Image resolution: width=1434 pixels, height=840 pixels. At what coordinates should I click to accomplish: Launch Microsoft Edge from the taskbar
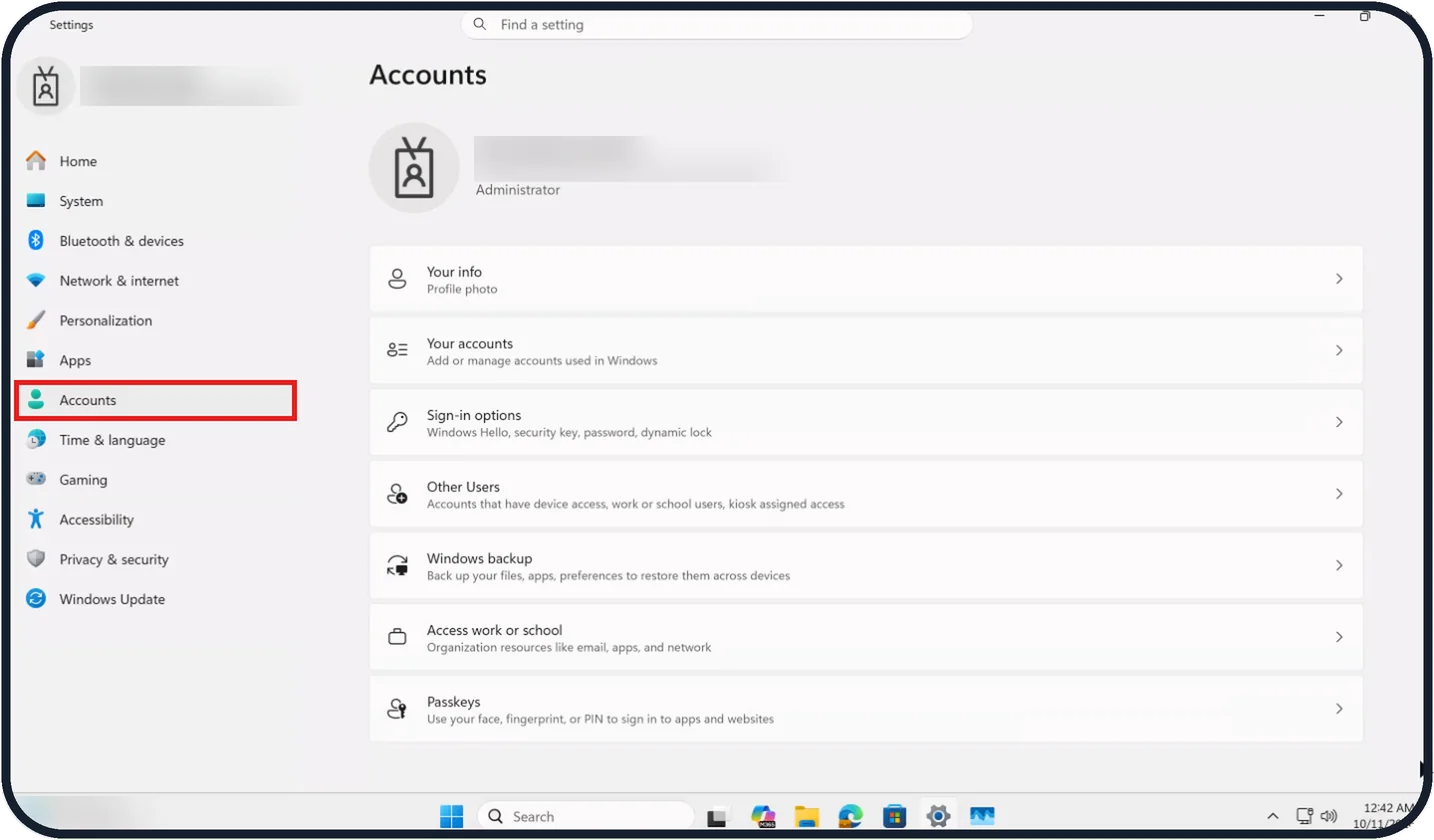[x=851, y=816]
